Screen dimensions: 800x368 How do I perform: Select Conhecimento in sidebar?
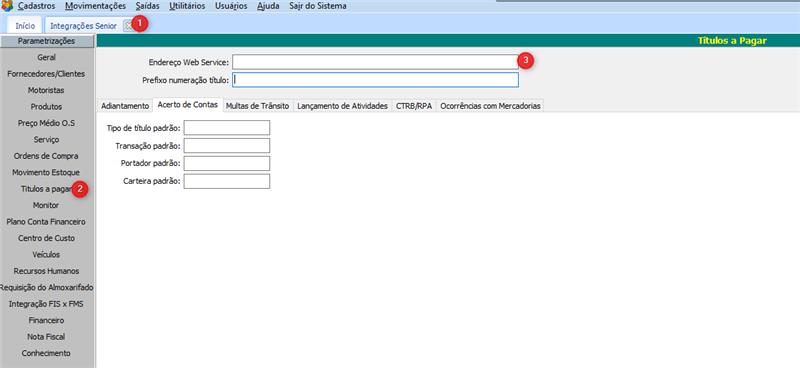46,353
